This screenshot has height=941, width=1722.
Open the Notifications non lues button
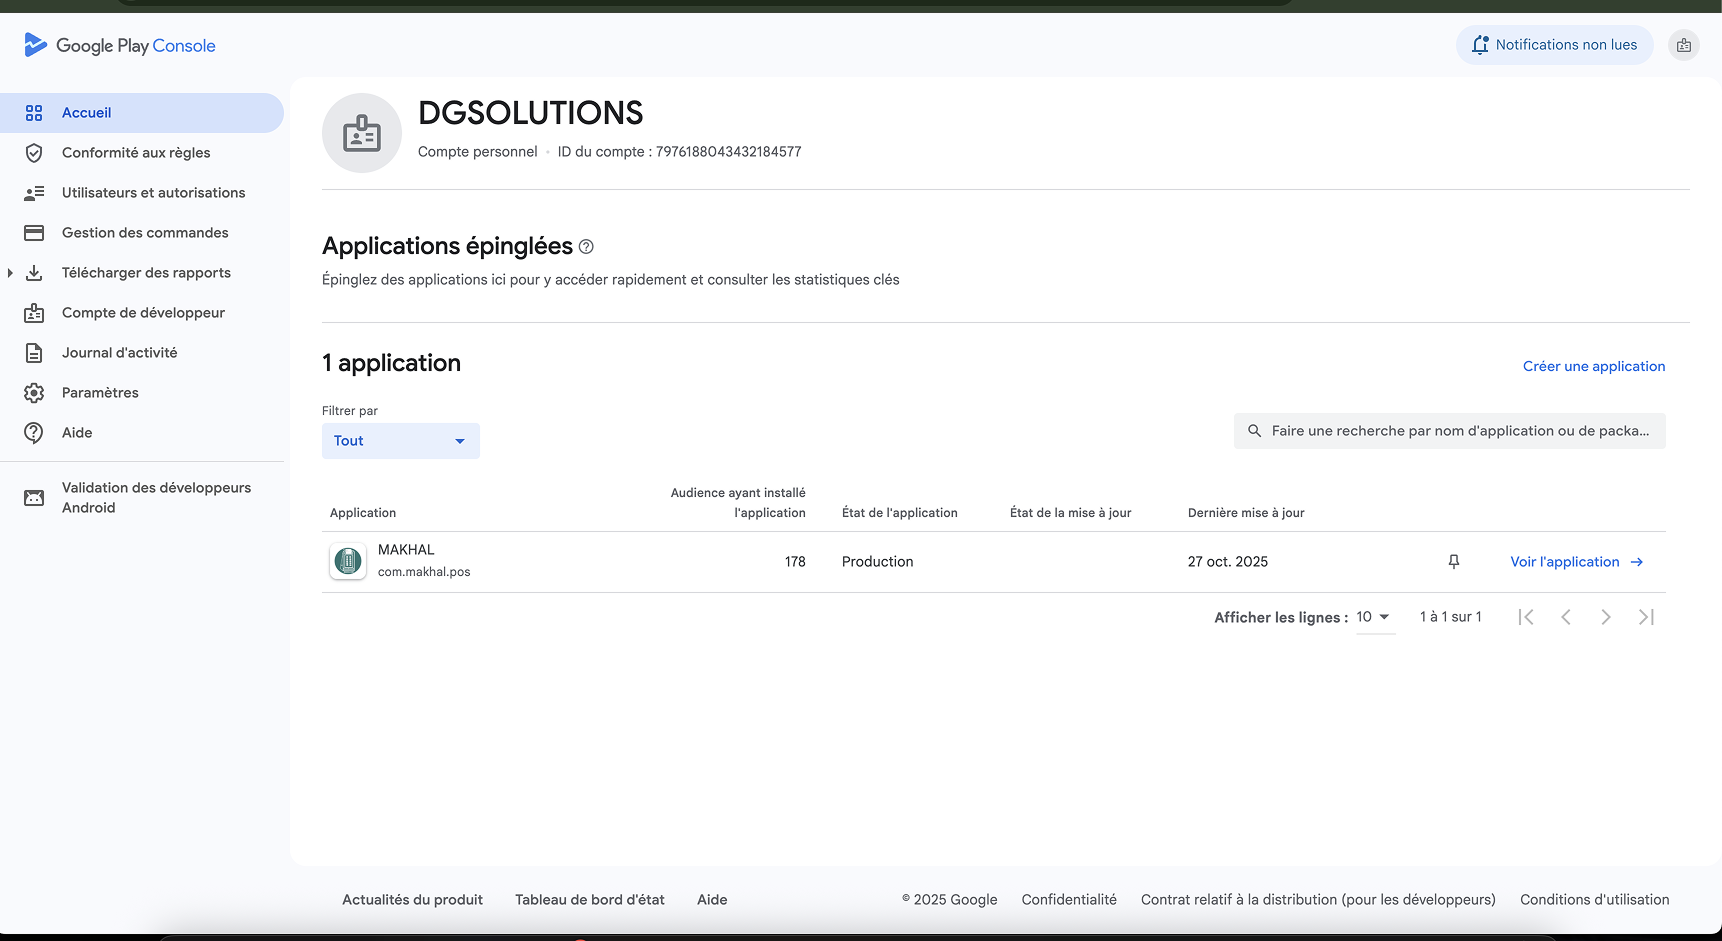pos(1554,45)
